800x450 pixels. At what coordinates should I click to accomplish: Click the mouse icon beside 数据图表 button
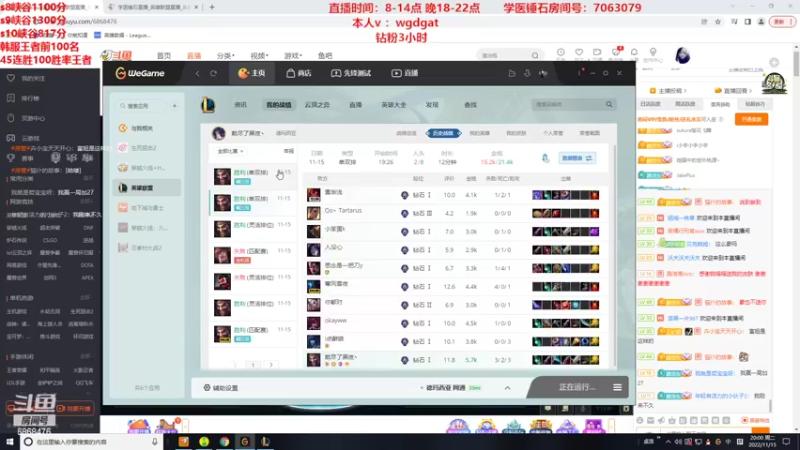(x=545, y=158)
